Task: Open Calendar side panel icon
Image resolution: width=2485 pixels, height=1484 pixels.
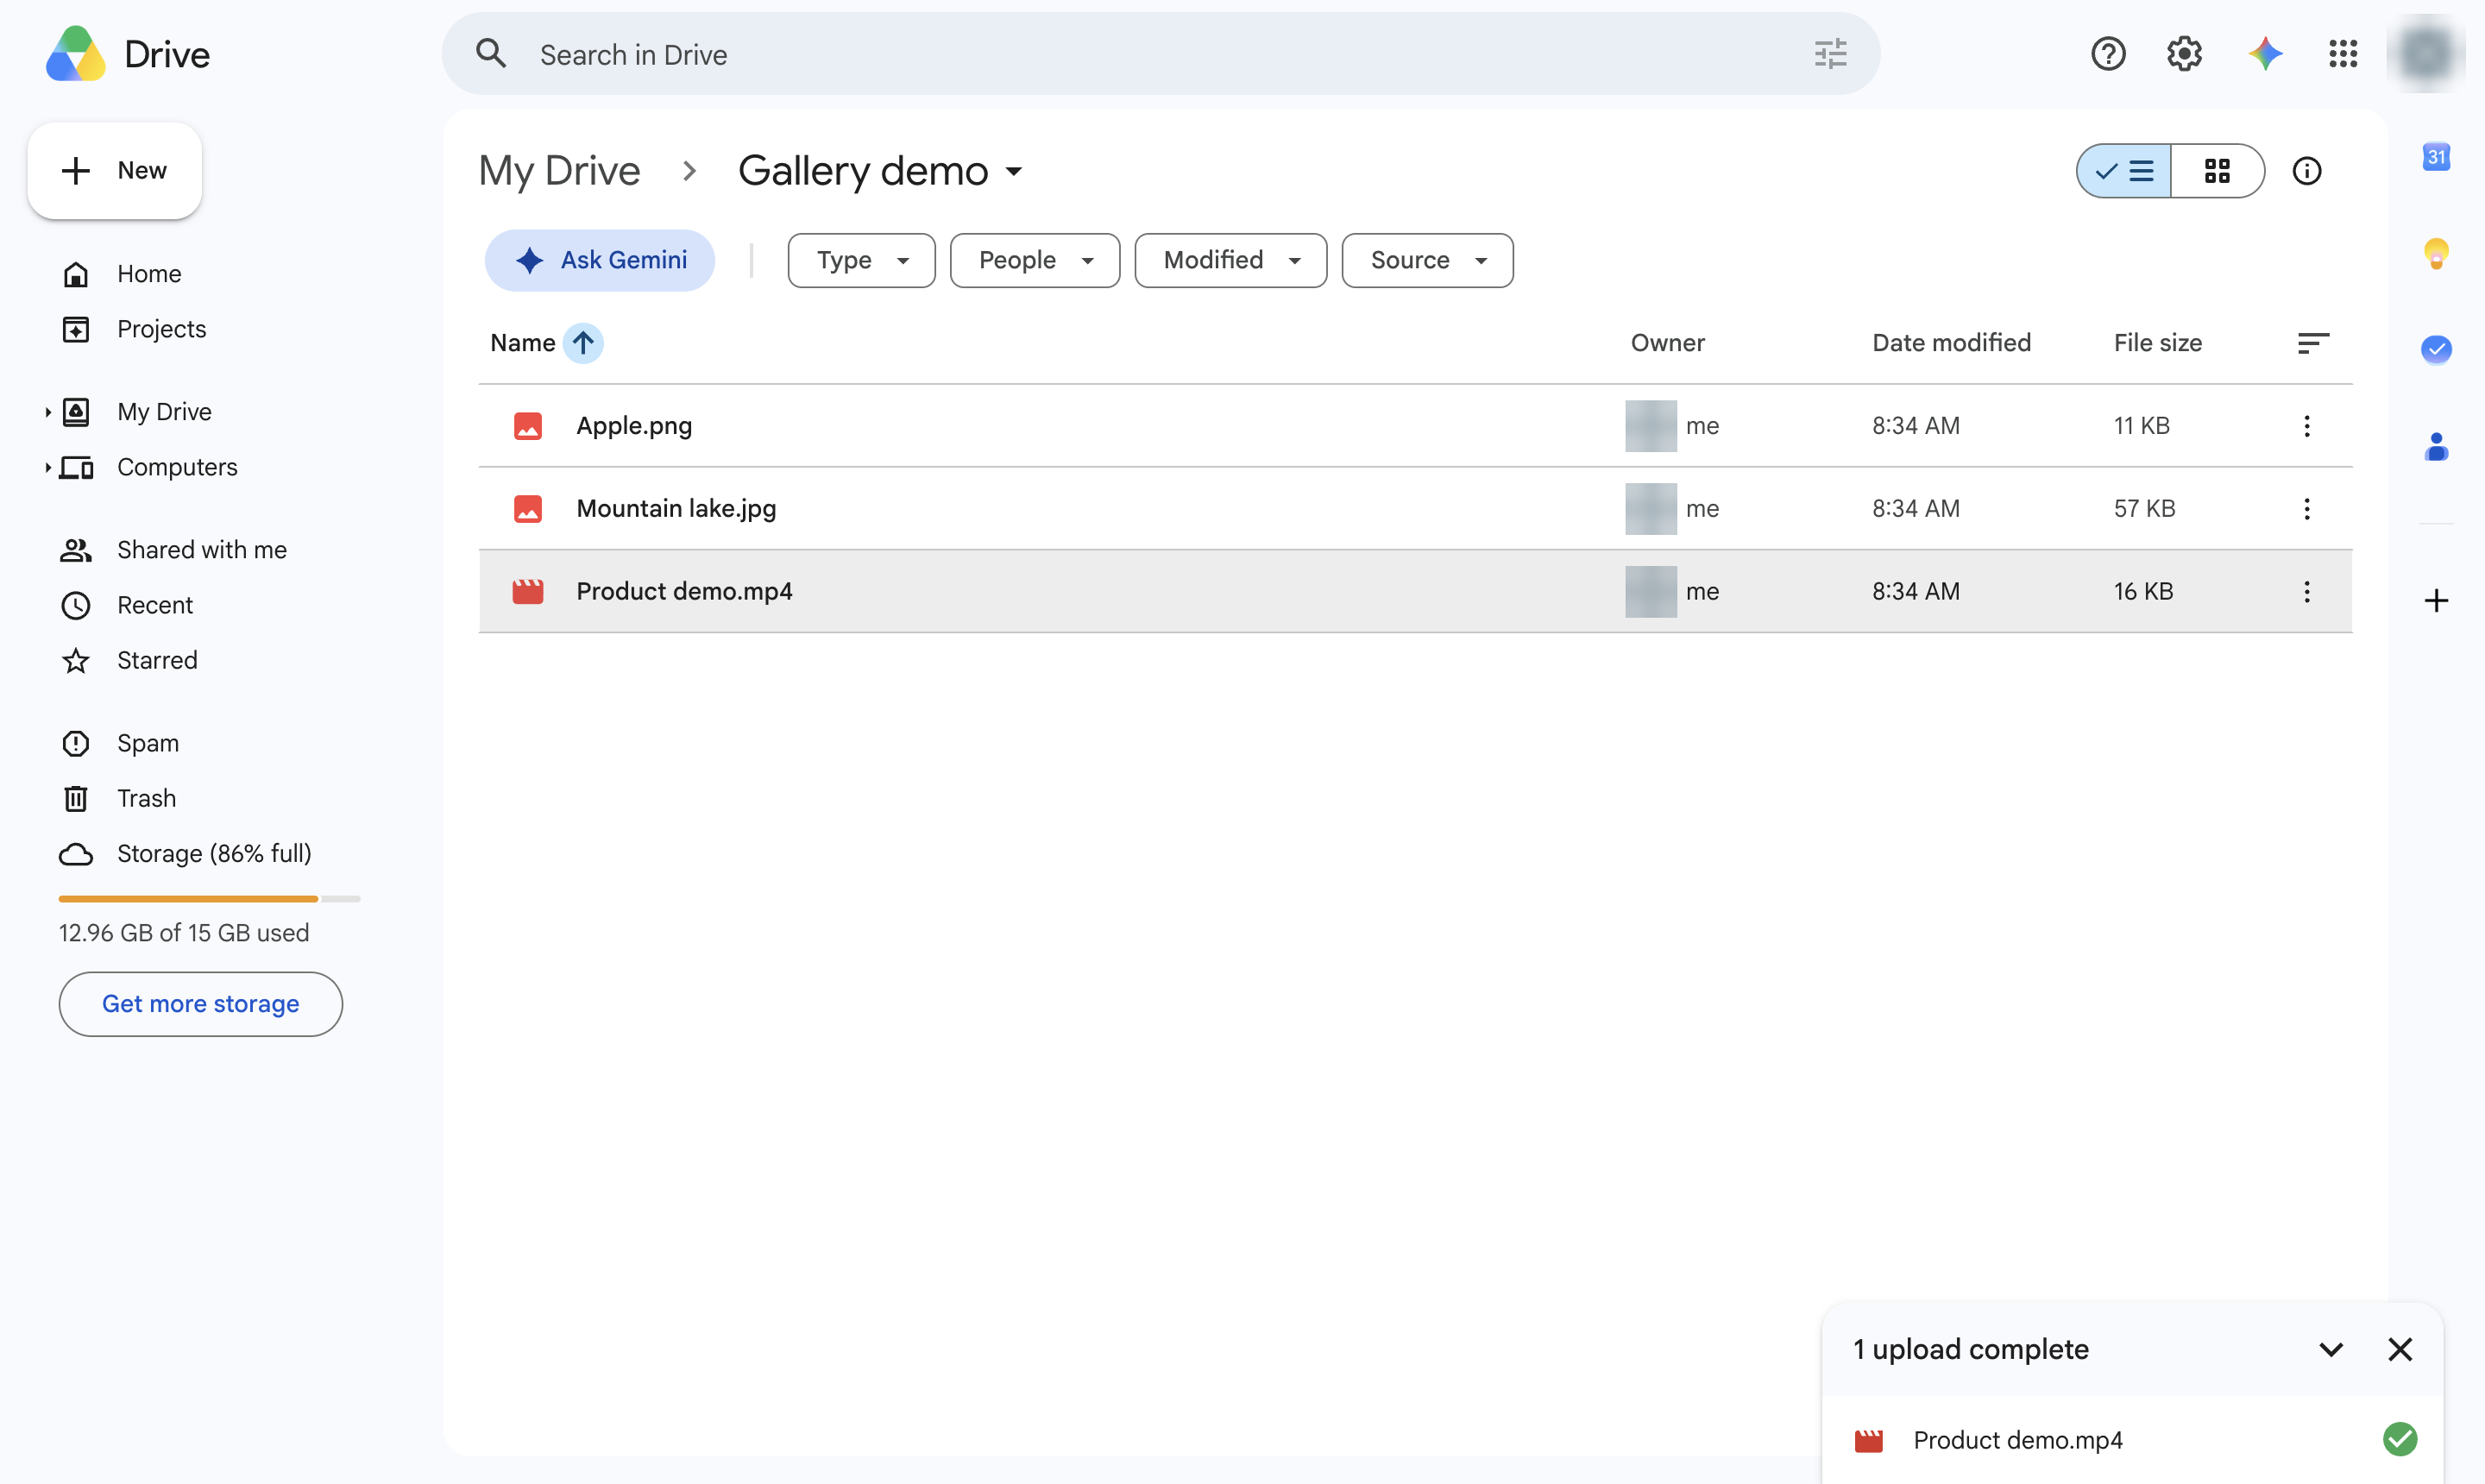Action: (2436, 157)
